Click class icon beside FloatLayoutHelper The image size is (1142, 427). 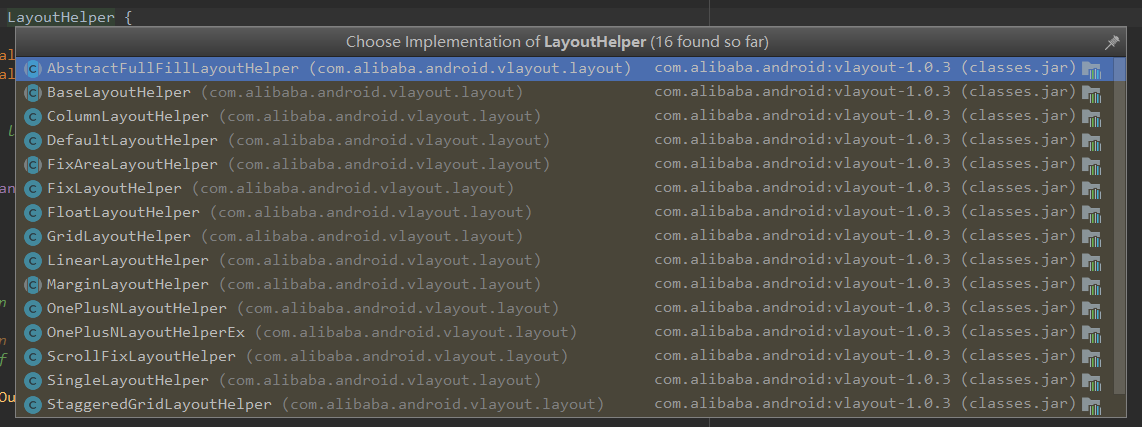coord(32,214)
